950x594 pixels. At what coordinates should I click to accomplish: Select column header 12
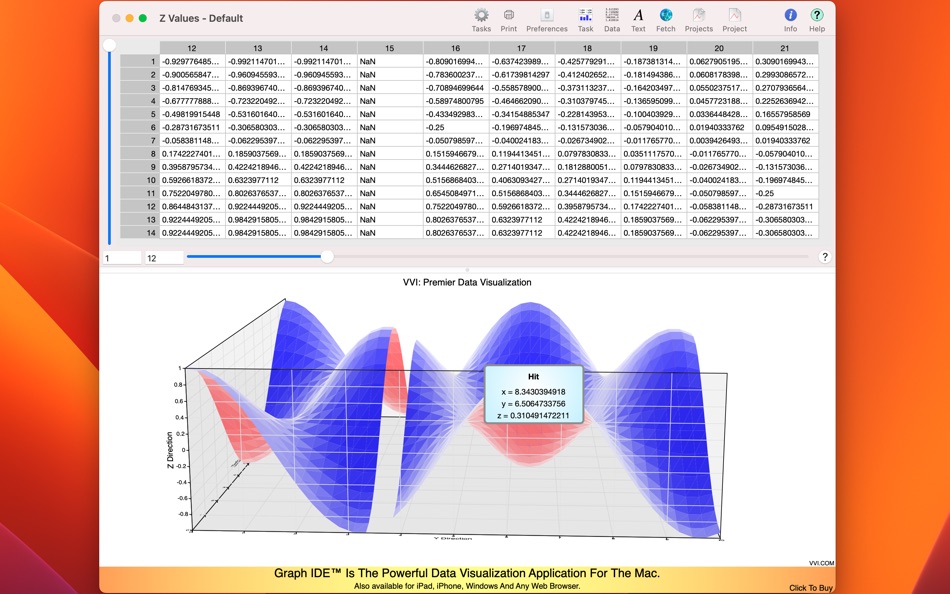(192, 48)
